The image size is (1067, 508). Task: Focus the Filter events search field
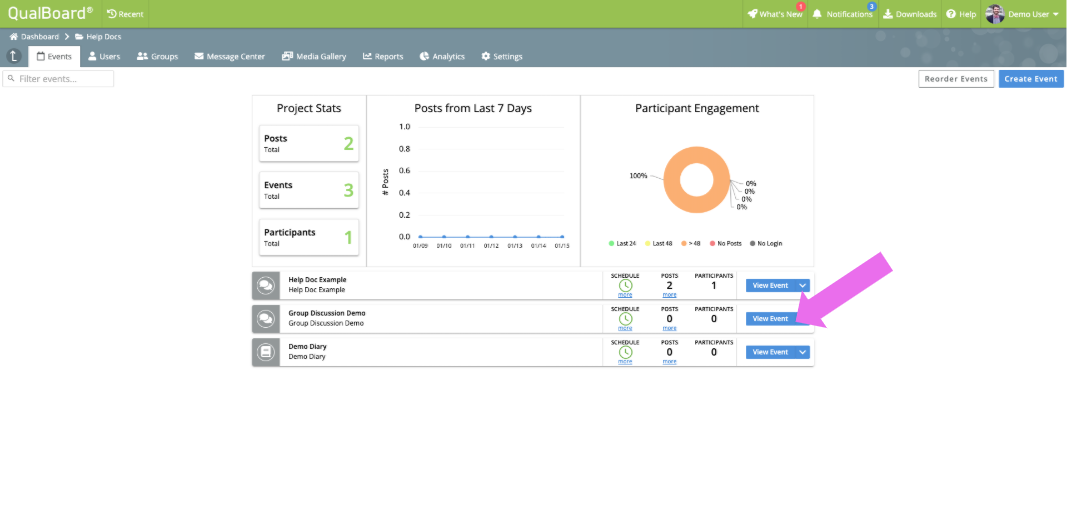click(x=58, y=79)
